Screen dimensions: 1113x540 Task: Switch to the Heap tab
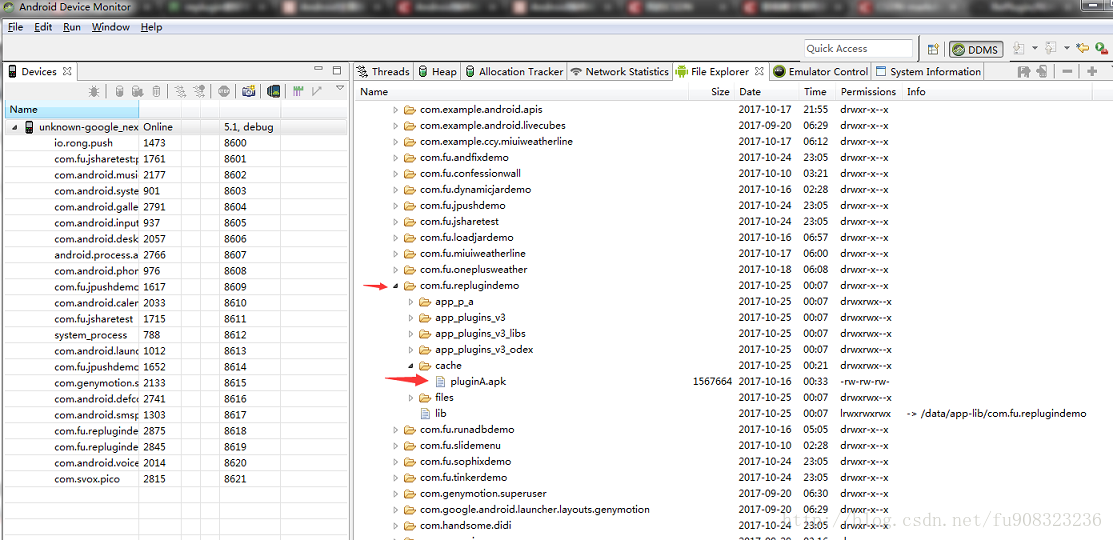click(x=437, y=72)
